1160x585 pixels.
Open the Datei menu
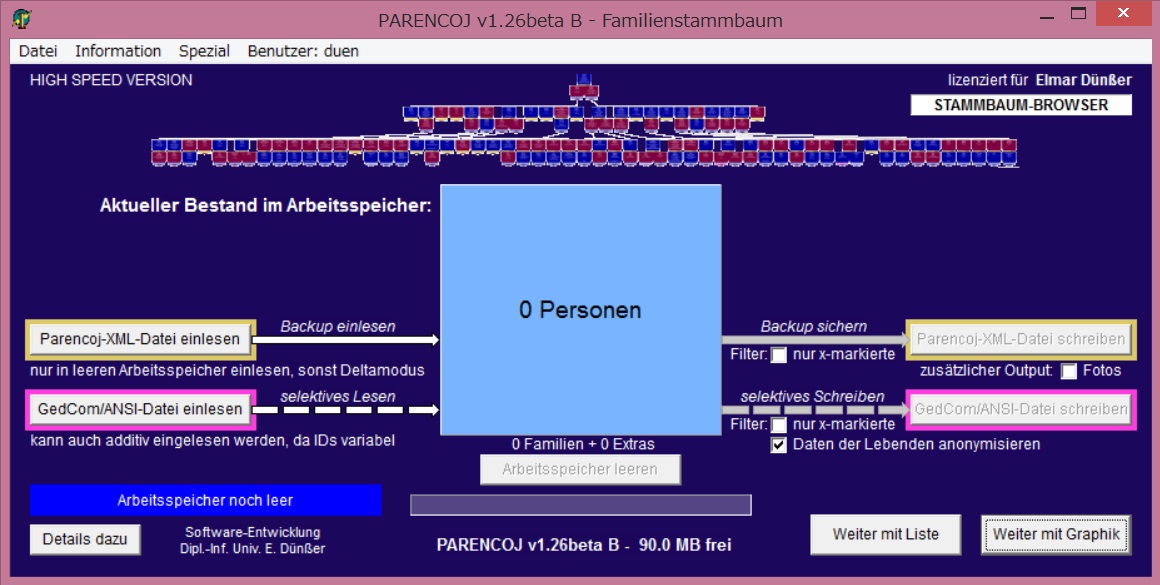pos(38,51)
